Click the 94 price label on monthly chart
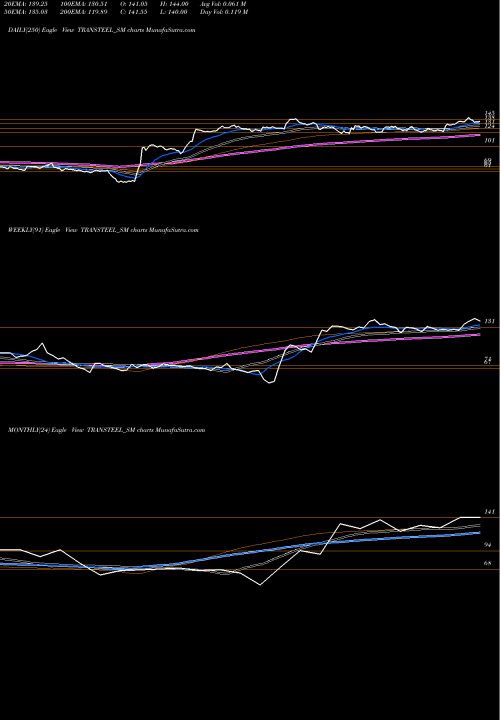 click(x=488, y=545)
